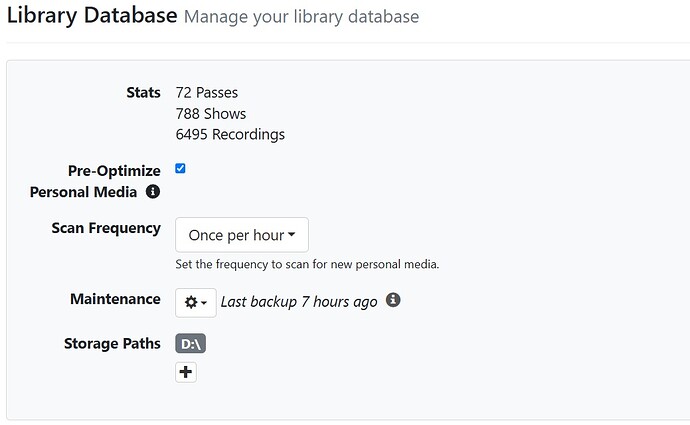Screen dimensions: 690x425
Task: Click the 788 Shows stat
Action: (x=211, y=113)
